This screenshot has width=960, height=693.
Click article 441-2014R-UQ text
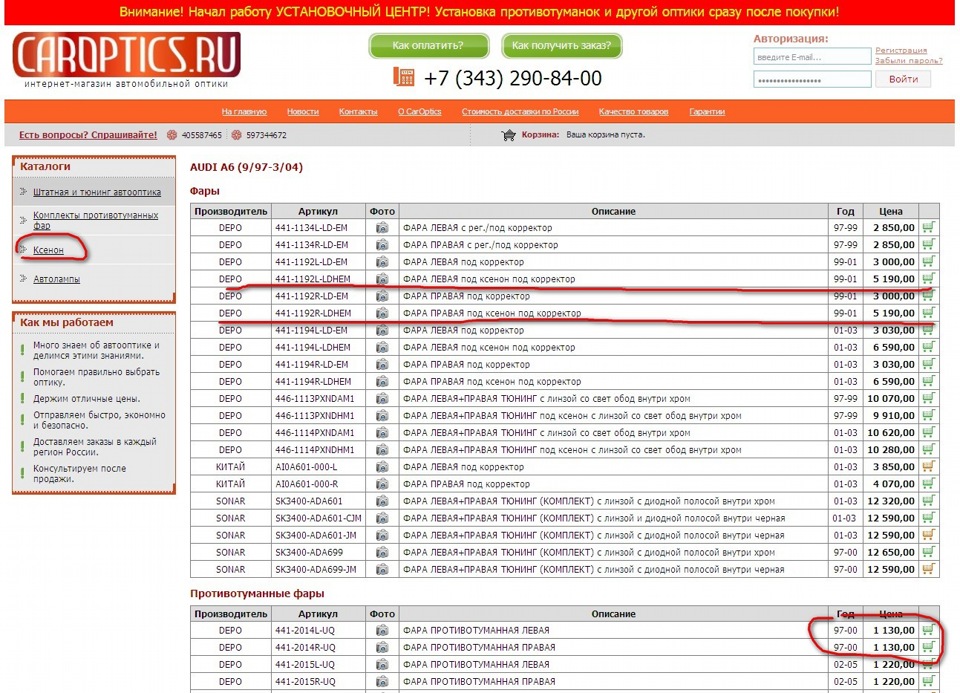[x=305, y=648]
